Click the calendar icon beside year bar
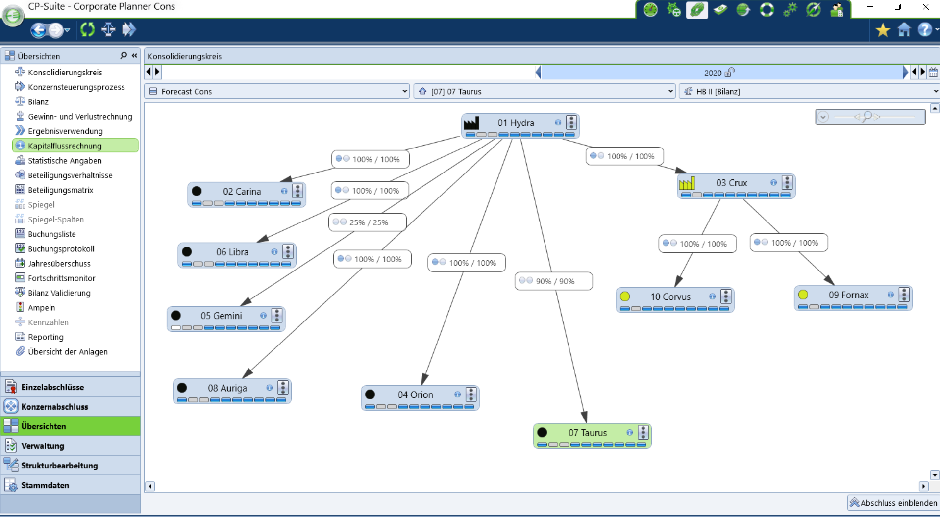This screenshot has height=517, width=940. click(933, 73)
